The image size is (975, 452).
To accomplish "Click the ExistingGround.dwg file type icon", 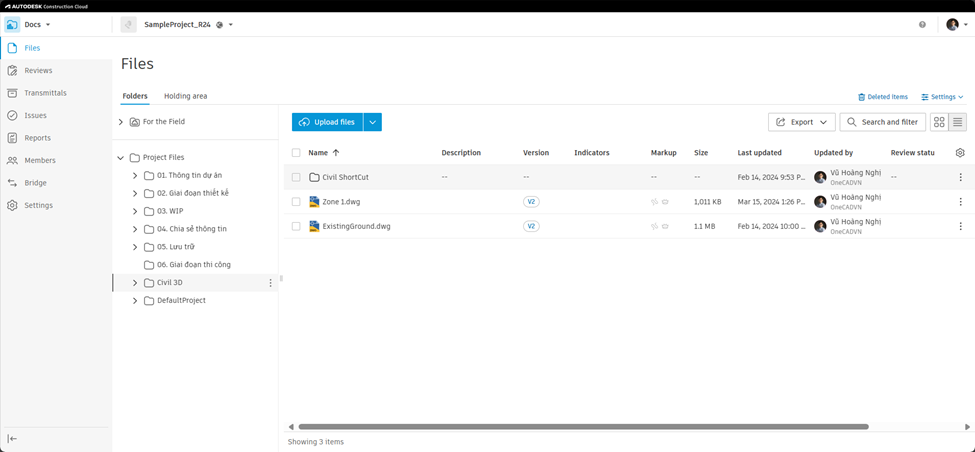I will (314, 226).
